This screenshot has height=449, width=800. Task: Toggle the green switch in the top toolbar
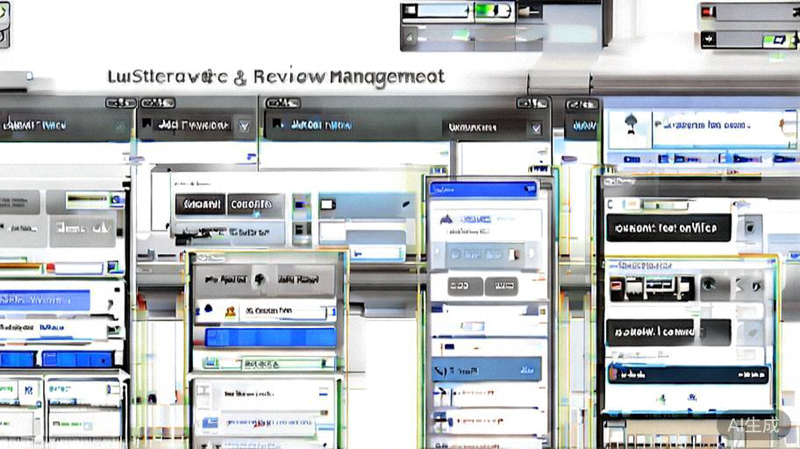coord(490,11)
